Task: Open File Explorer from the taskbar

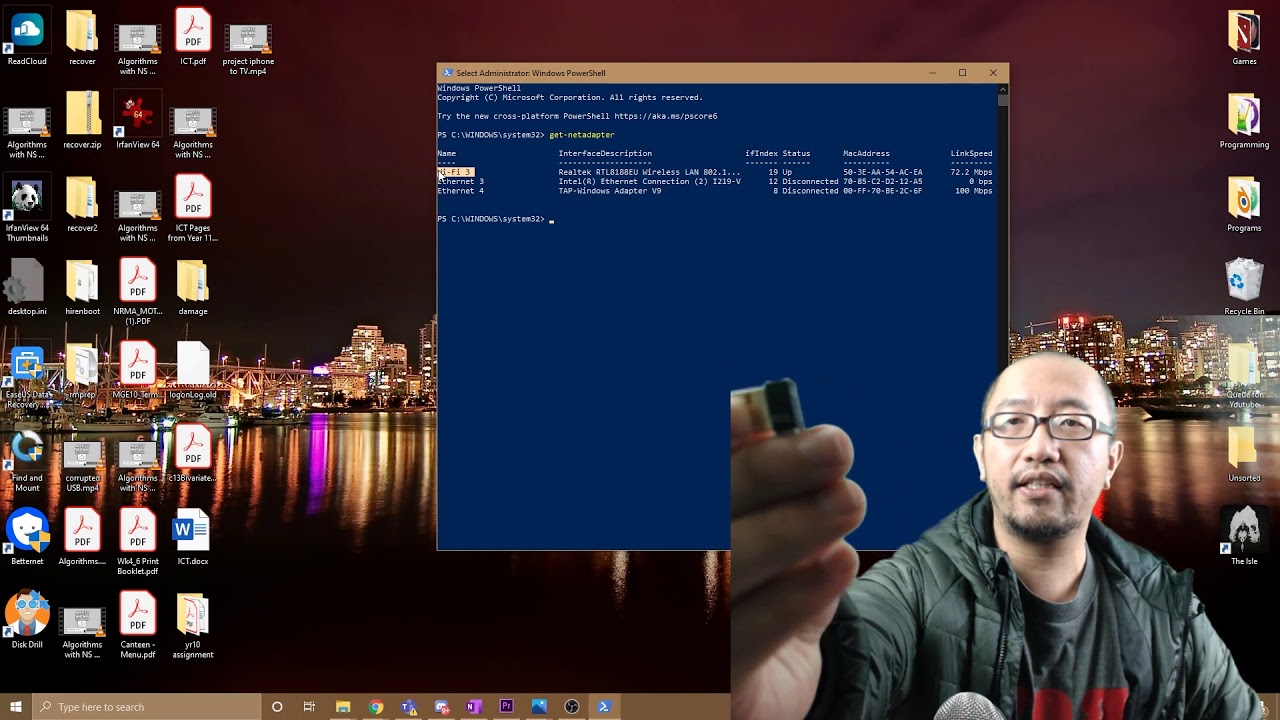Action: (x=343, y=707)
